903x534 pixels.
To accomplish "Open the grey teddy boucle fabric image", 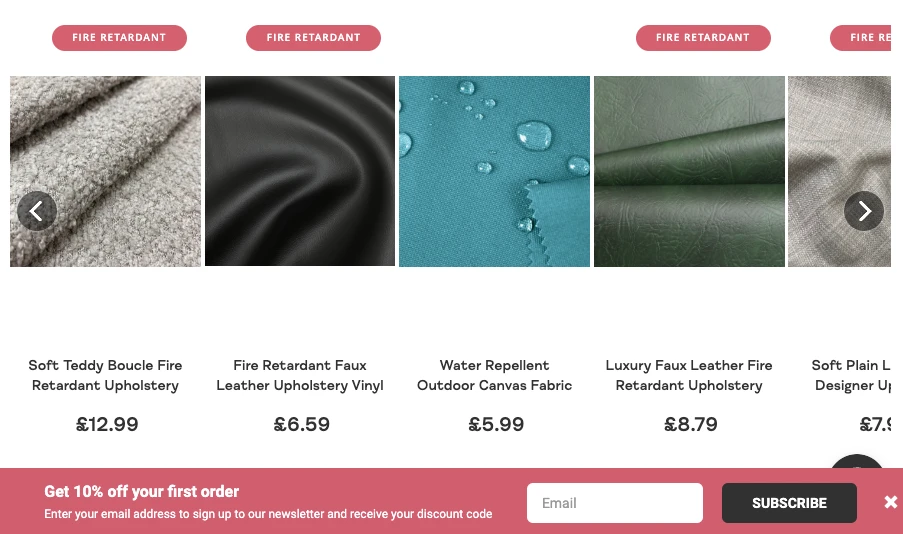I will (105, 171).
